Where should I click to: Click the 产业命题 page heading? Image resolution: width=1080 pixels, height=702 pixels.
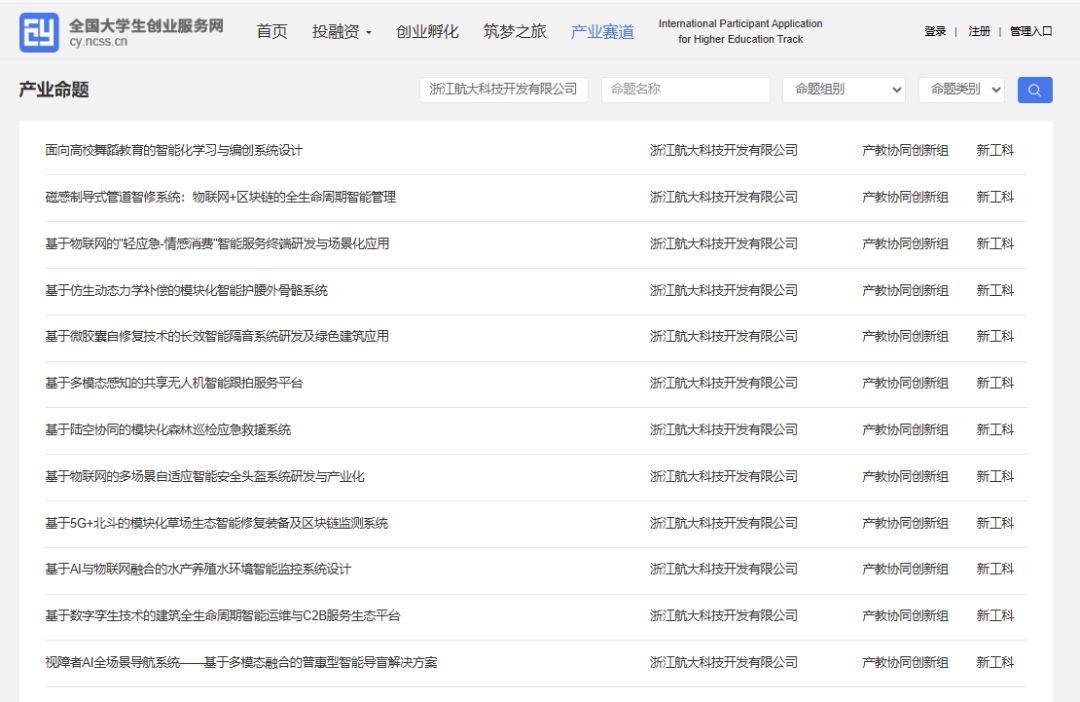pos(54,90)
